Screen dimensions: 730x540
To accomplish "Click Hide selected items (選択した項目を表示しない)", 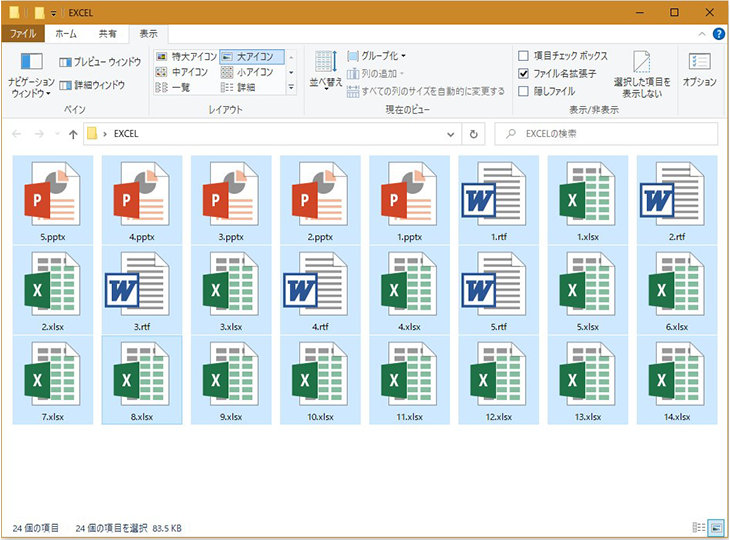I will [642, 74].
